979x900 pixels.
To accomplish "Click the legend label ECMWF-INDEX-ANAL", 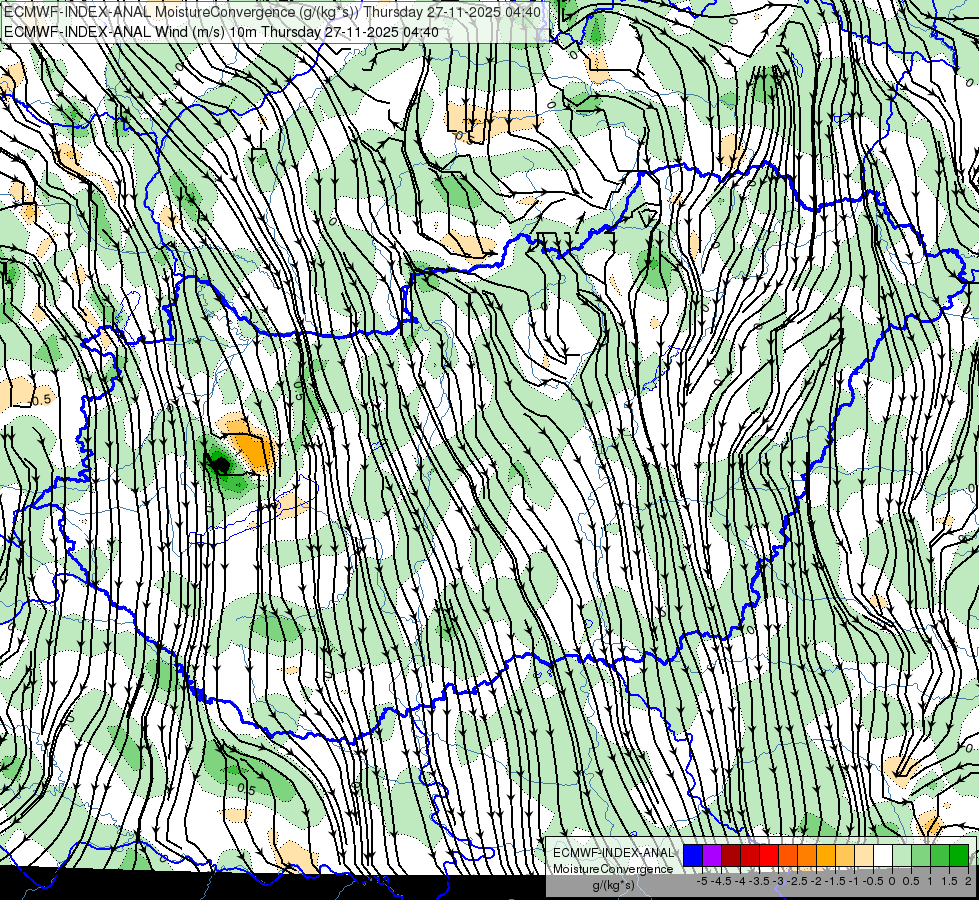I will click(x=614, y=853).
